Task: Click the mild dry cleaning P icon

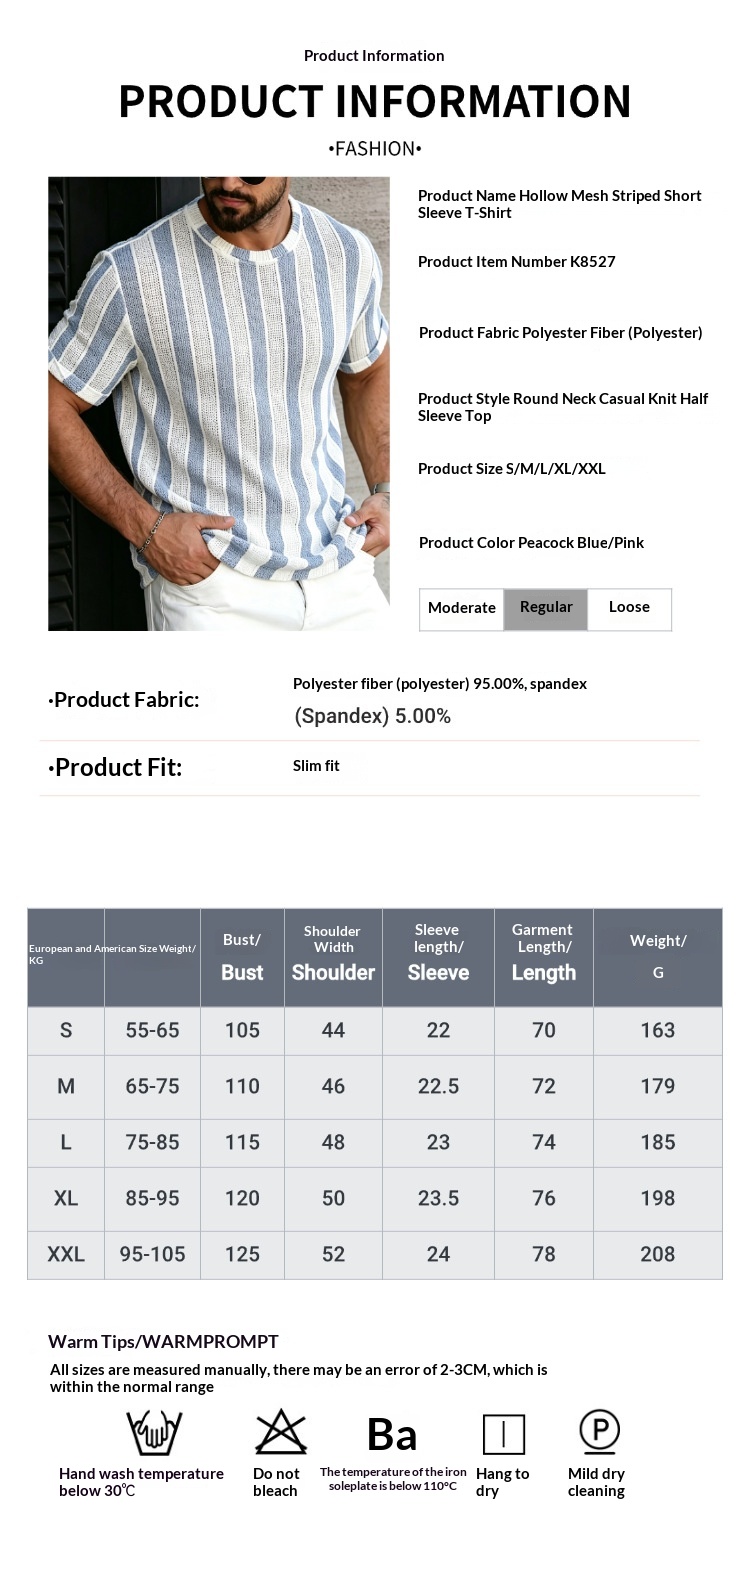Action: pos(600,1432)
